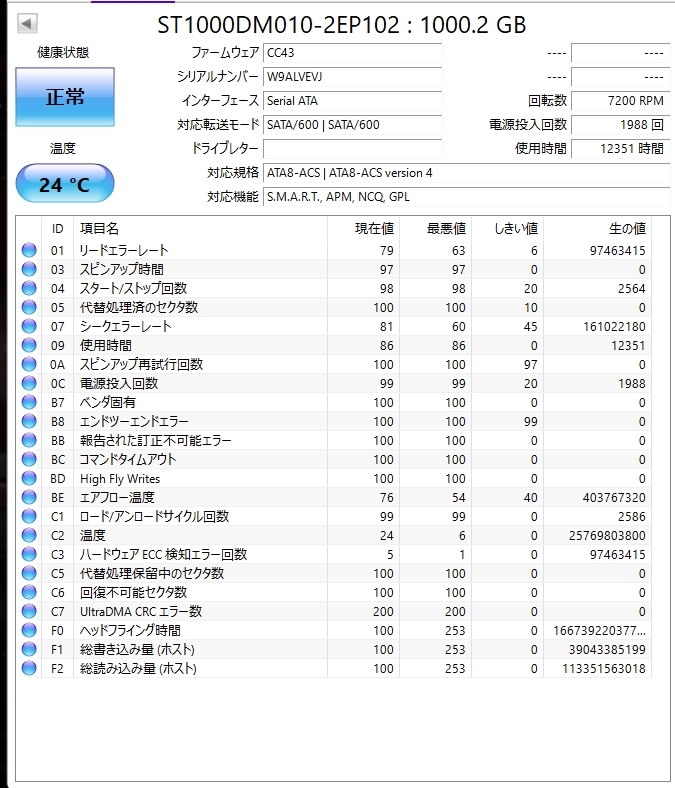Click status icon for B8 エンドツーエンドエラー

29,421
